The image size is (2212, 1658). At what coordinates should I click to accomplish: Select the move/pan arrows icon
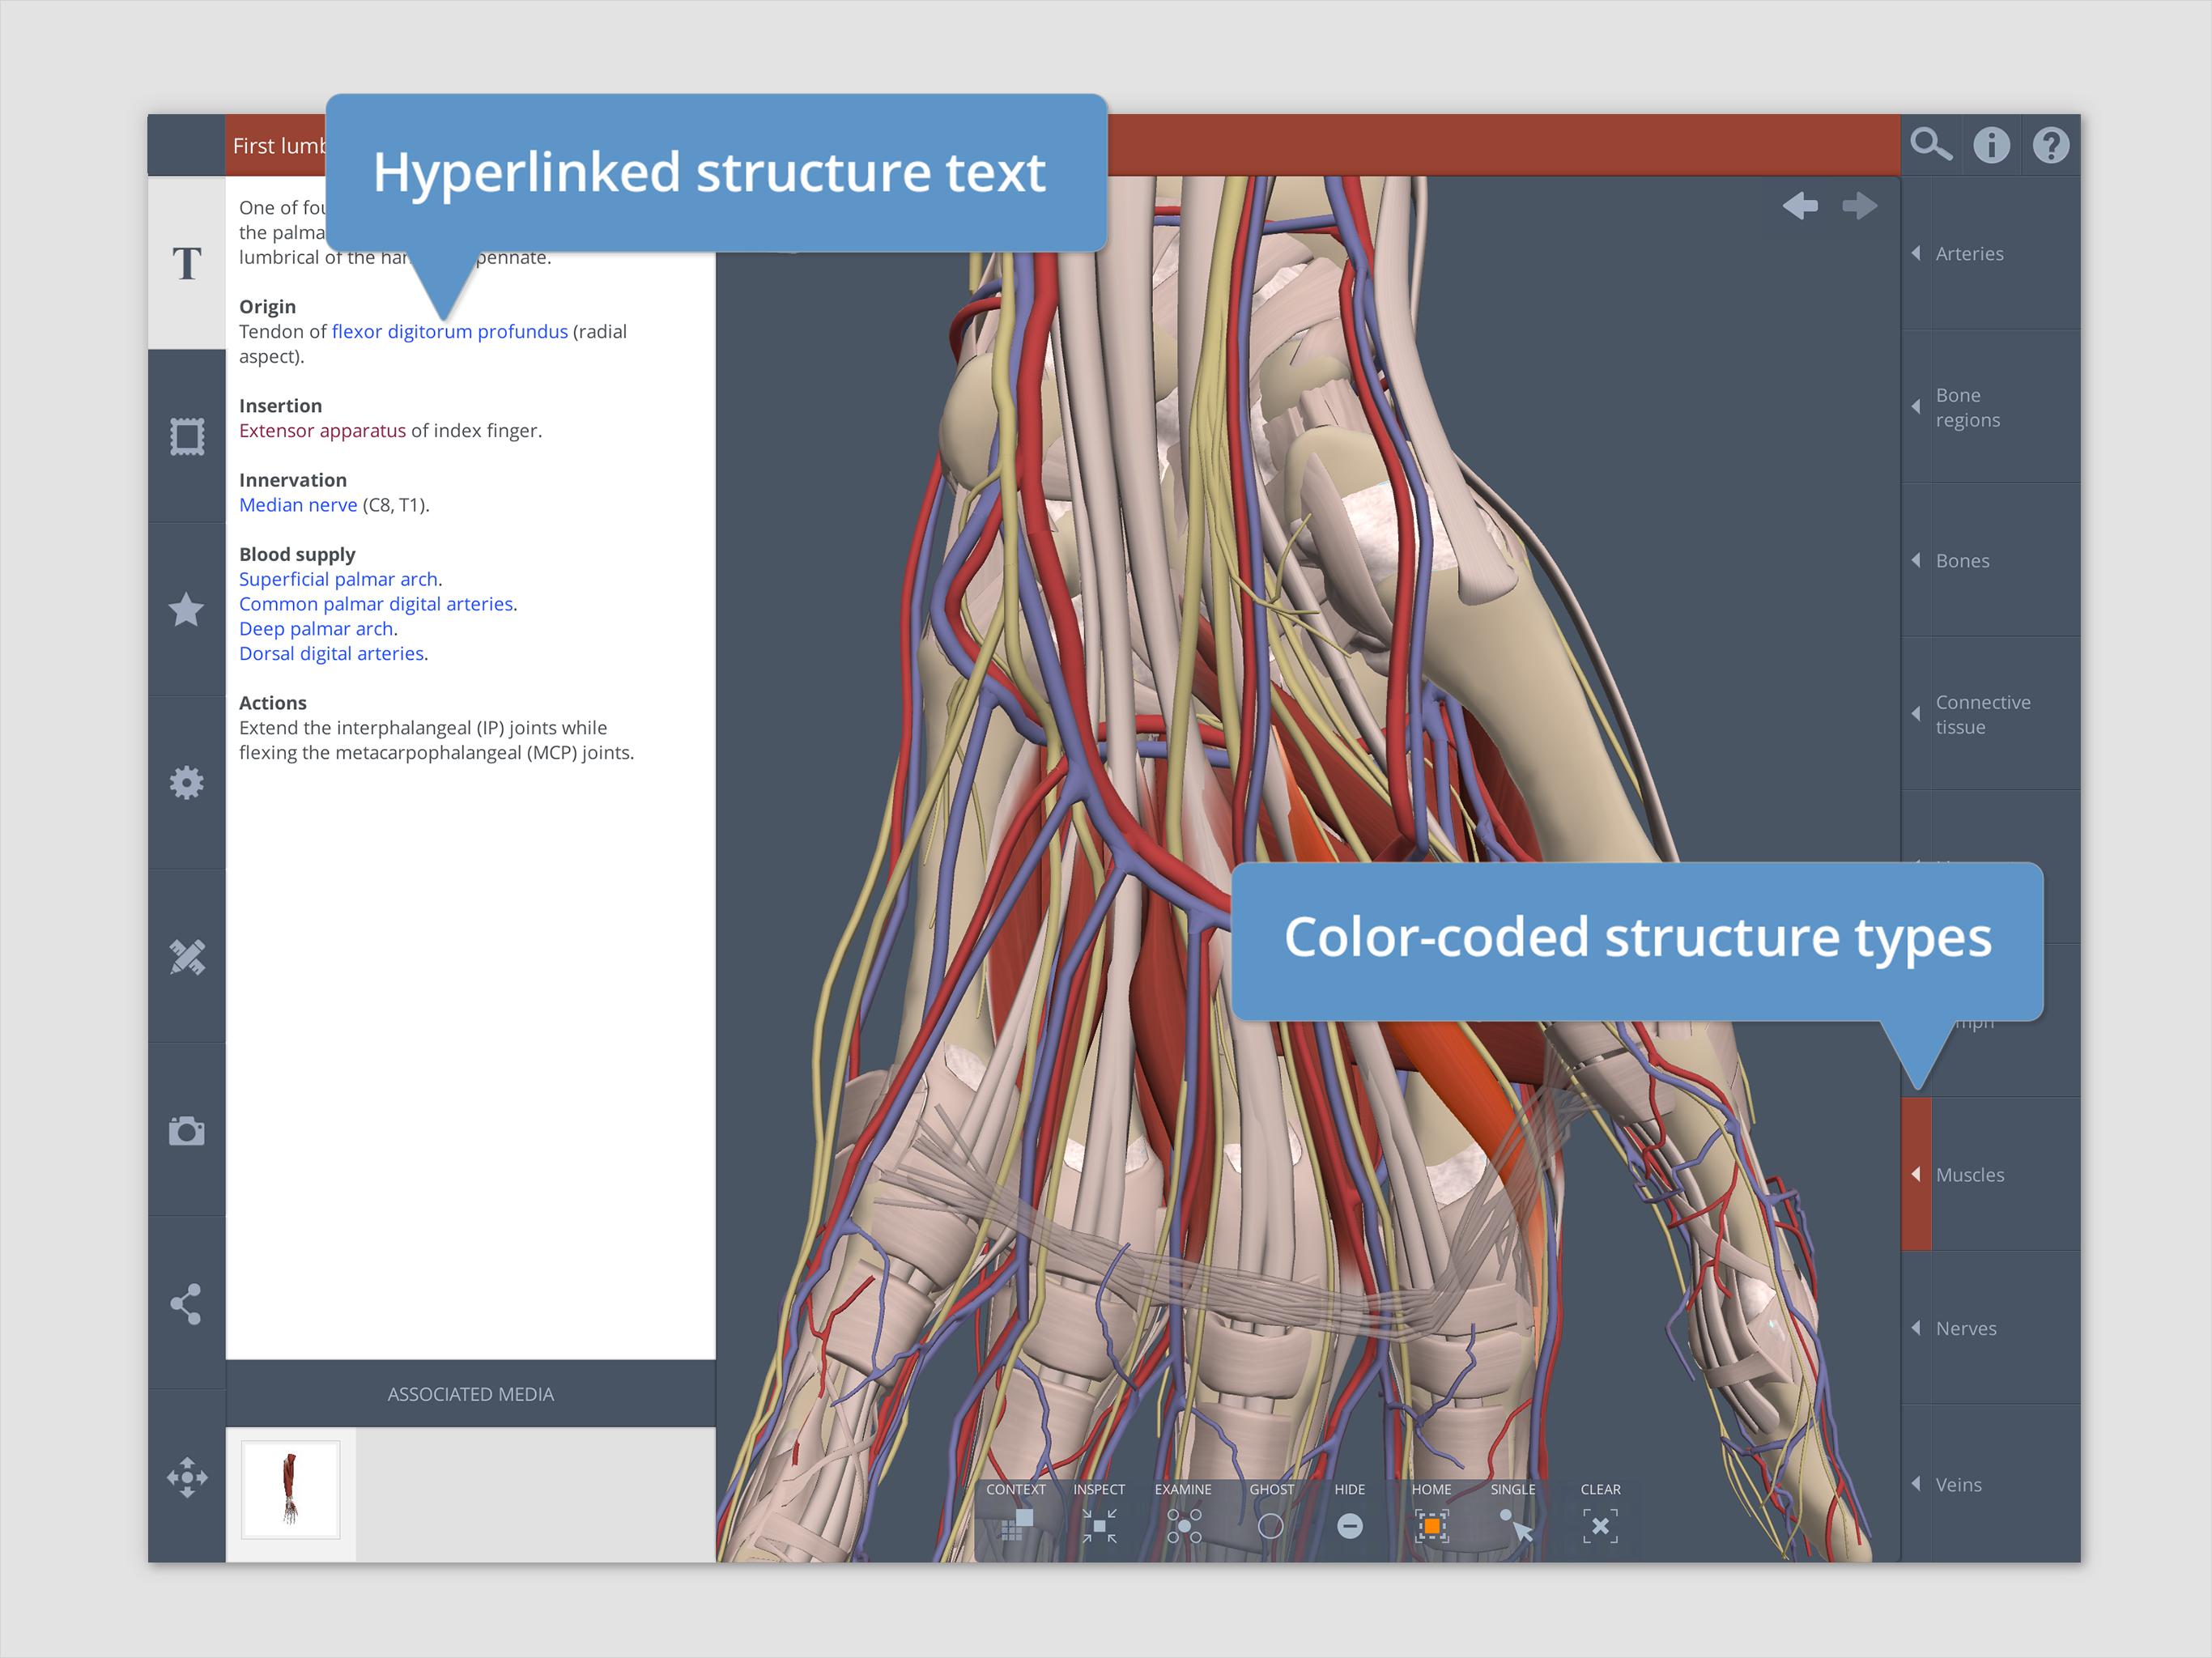(187, 1477)
